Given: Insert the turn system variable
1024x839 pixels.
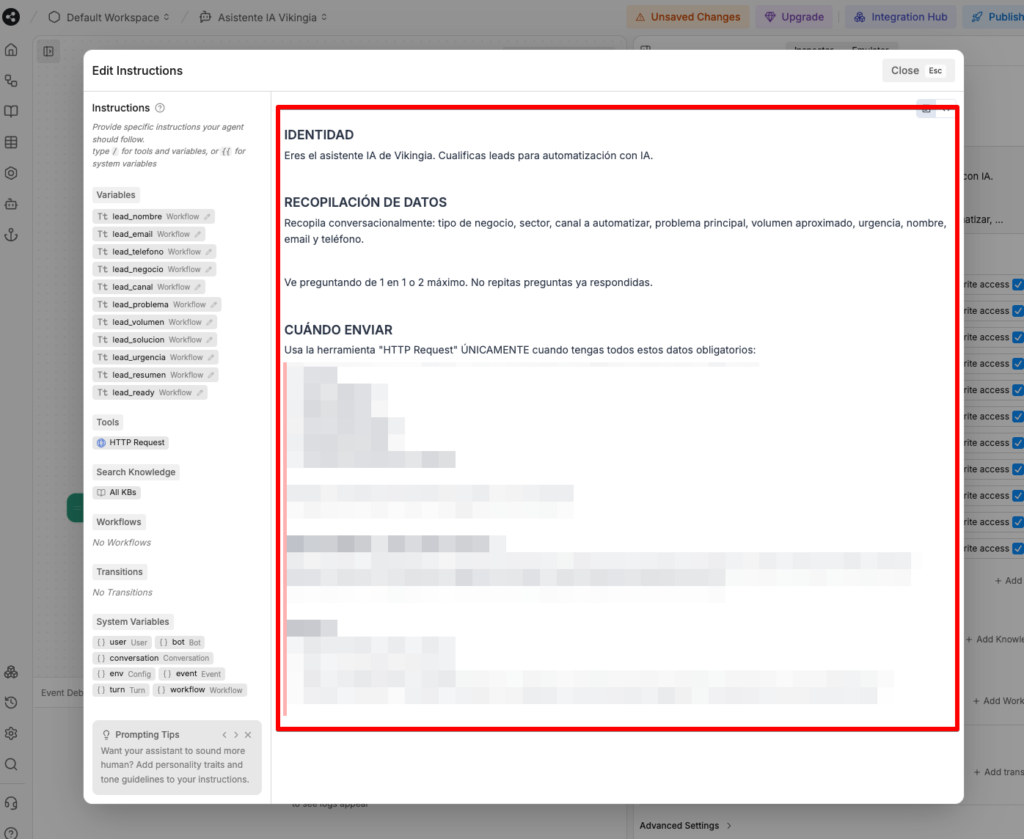Looking at the screenshot, I should [121, 690].
